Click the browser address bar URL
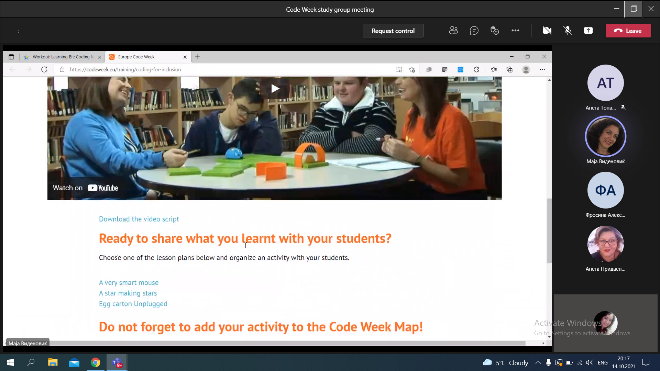Image resolution: width=660 pixels, height=371 pixels. coord(125,69)
